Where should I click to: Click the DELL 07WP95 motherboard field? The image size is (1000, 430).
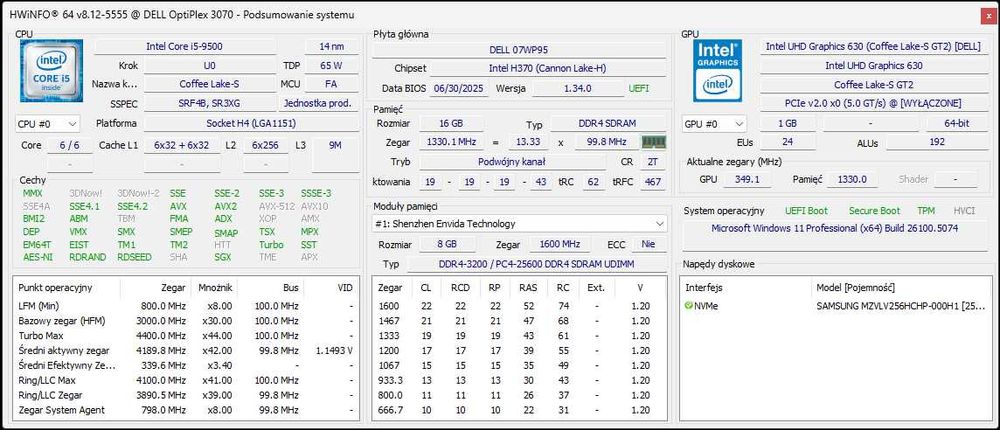[x=518, y=49]
